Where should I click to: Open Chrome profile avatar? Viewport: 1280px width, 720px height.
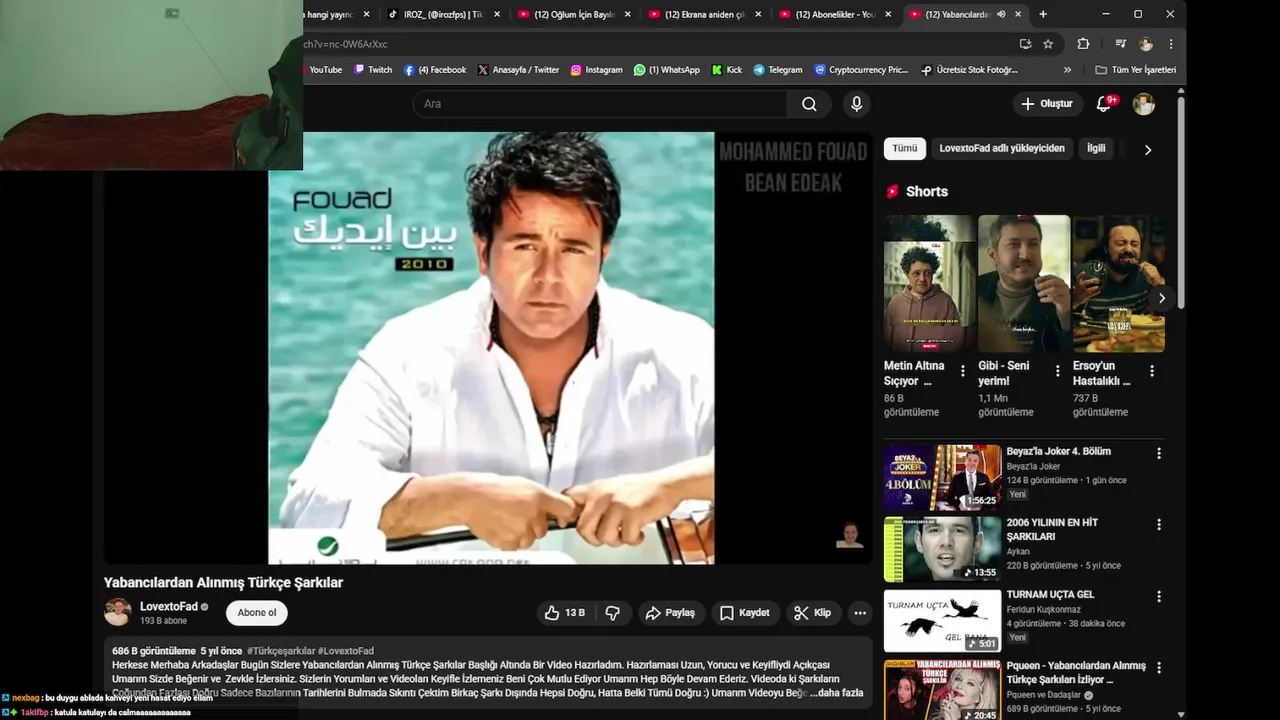click(x=1146, y=44)
